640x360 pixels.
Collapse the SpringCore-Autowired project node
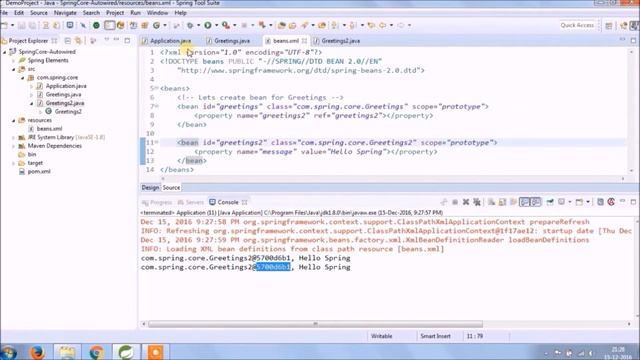[5, 52]
